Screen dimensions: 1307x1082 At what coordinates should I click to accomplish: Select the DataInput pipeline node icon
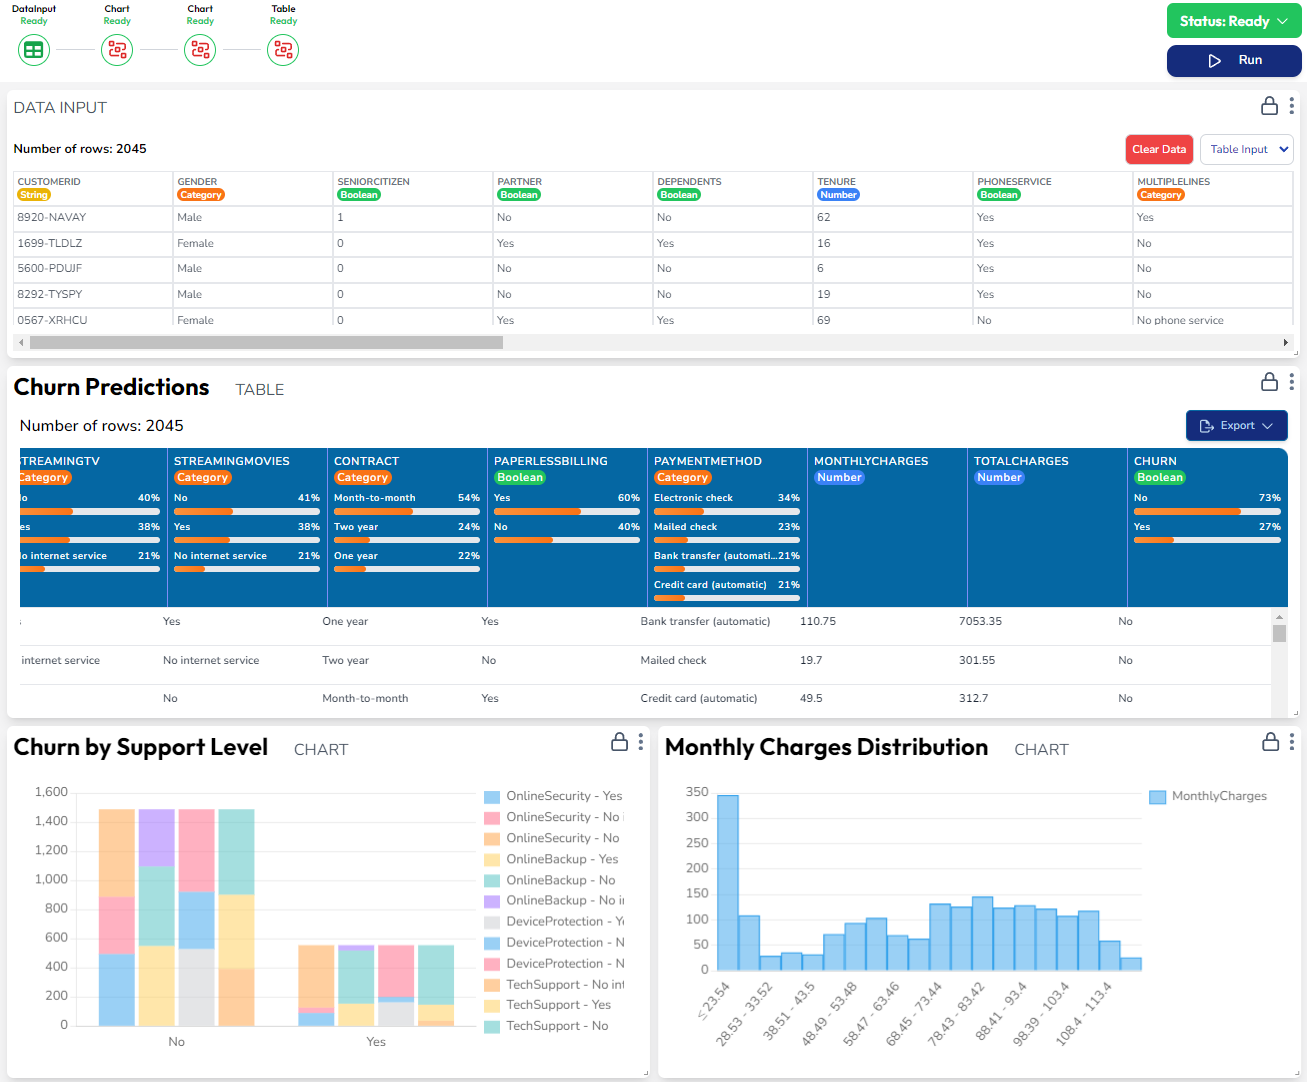coord(34,49)
